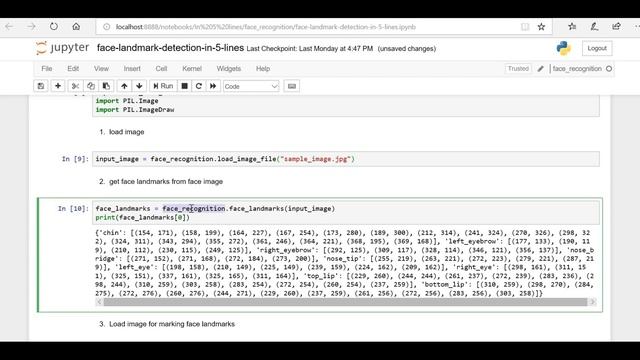This screenshot has height=360, width=640.
Task: Go back with the browser back arrow
Action: (9, 27)
